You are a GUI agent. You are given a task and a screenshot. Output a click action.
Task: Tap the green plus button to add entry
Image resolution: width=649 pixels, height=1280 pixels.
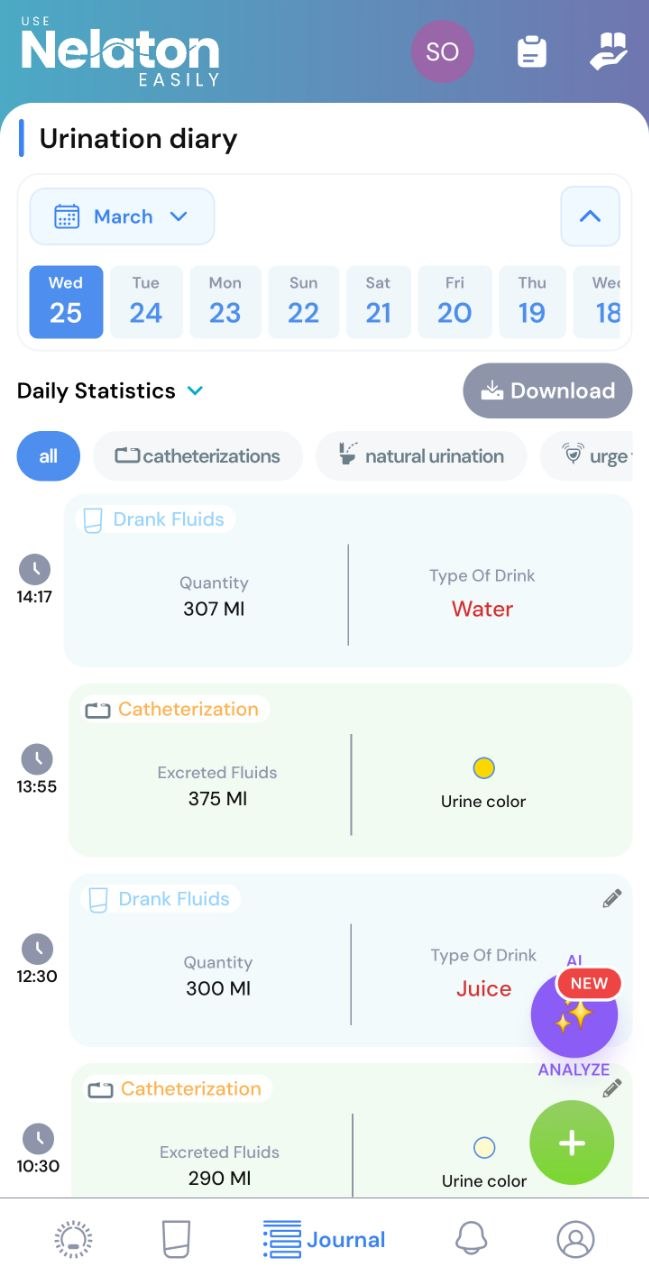coord(571,1143)
